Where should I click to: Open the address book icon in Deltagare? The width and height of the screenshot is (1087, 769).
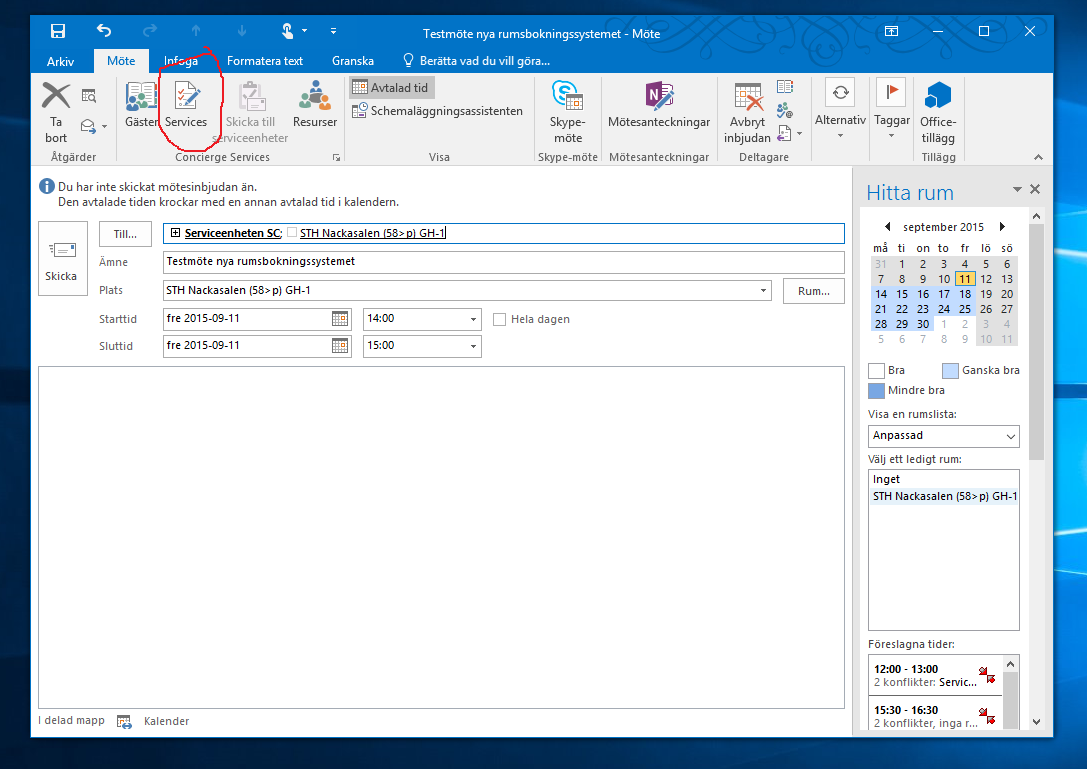(x=785, y=87)
